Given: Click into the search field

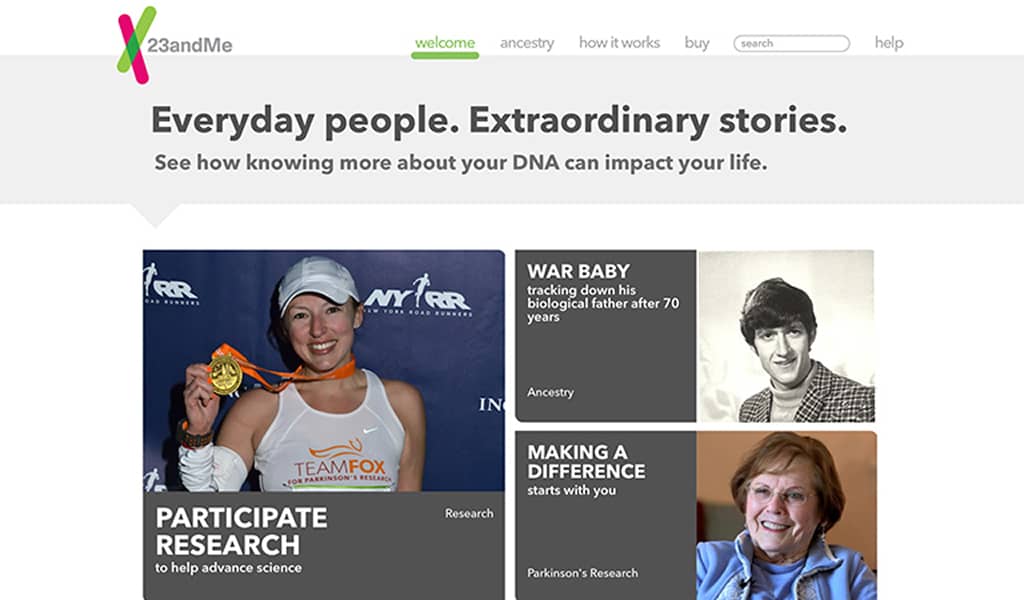Looking at the screenshot, I should pos(791,44).
